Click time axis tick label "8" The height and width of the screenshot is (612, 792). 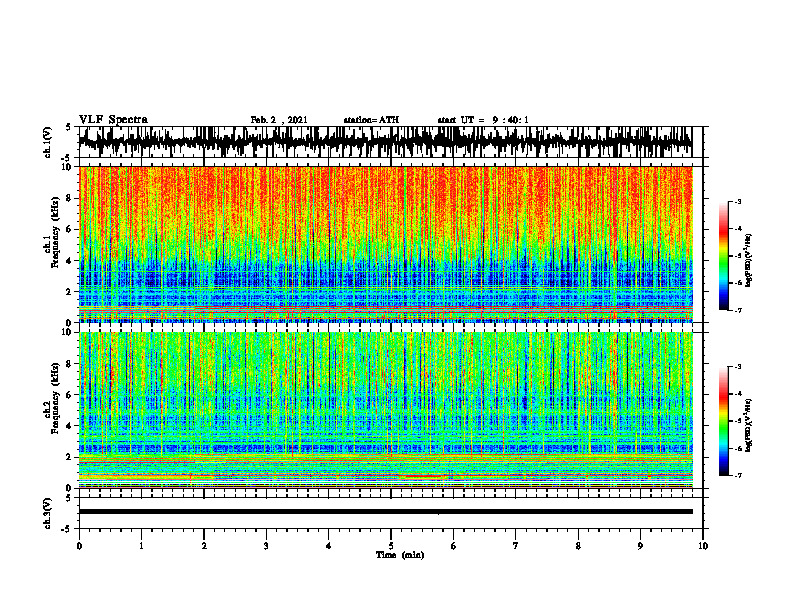pyautogui.click(x=578, y=546)
